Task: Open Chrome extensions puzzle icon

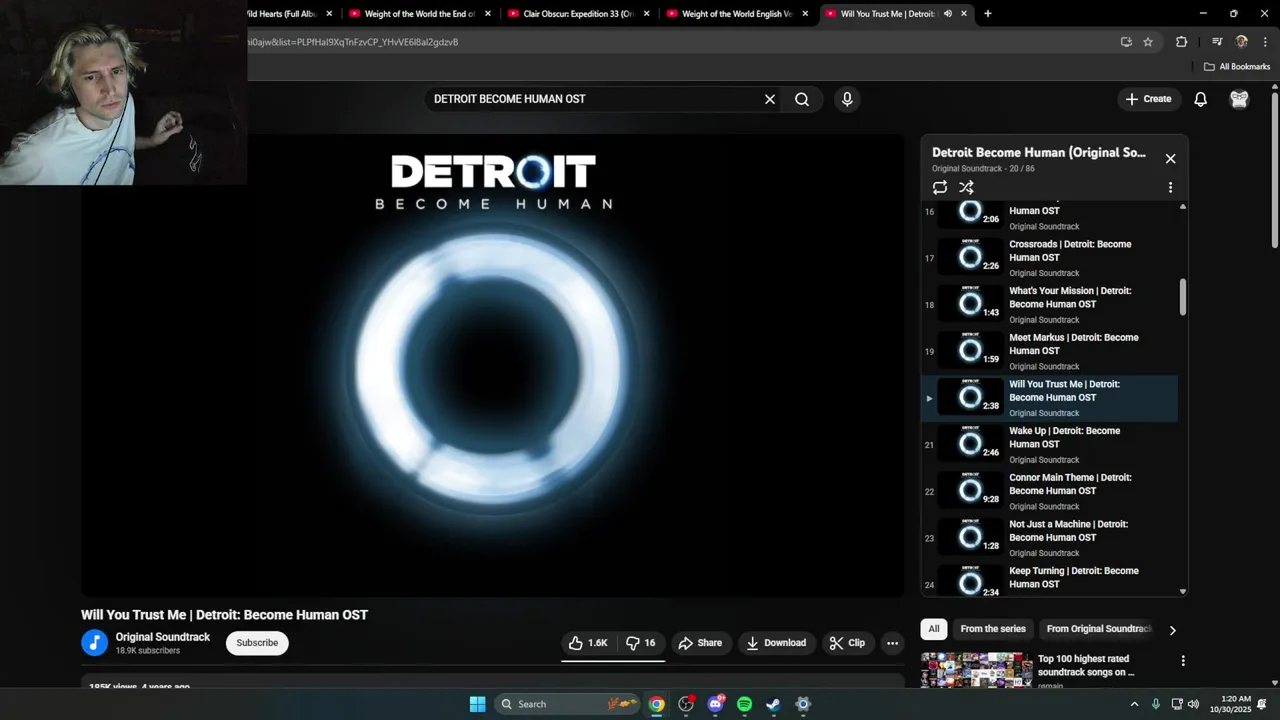Action: 1181,42
